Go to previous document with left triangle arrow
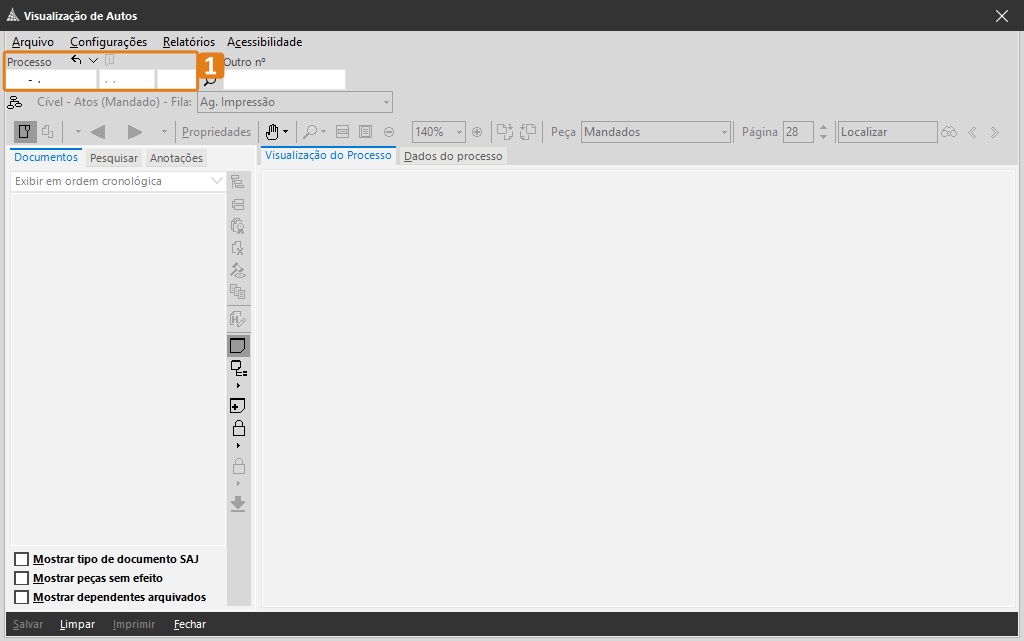Viewport: 1024px width, 641px height. pyautogui.click(x=99, y=132)
